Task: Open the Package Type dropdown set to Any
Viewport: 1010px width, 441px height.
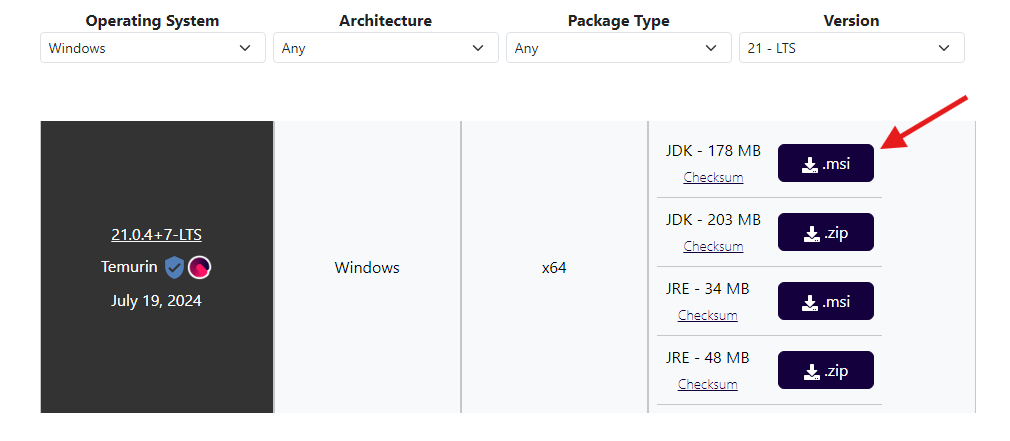Action: point(618,48)
